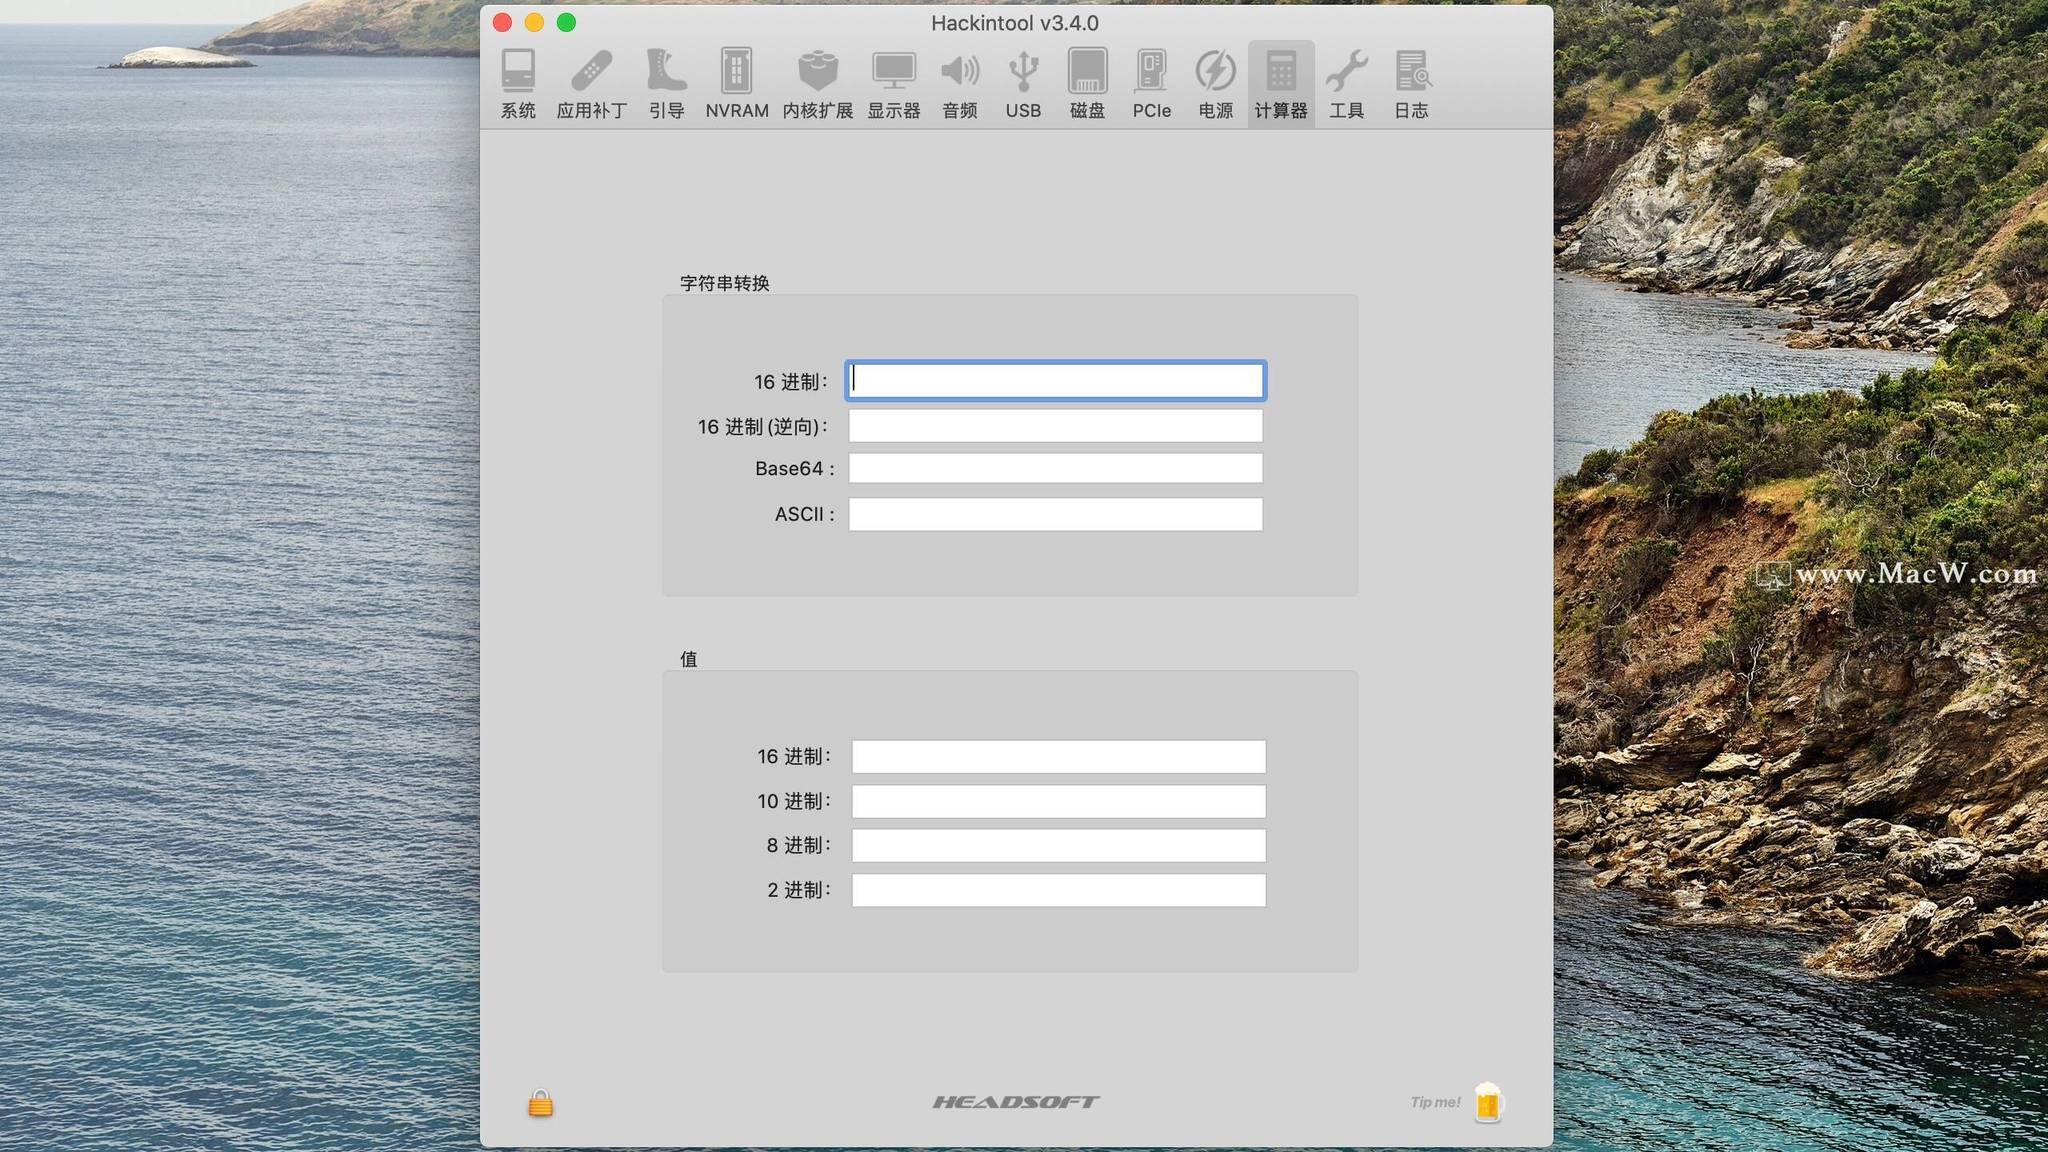Open the 应用补丁 patch section
This screenshot has width=2048, height=1152.
click(591, 84)
